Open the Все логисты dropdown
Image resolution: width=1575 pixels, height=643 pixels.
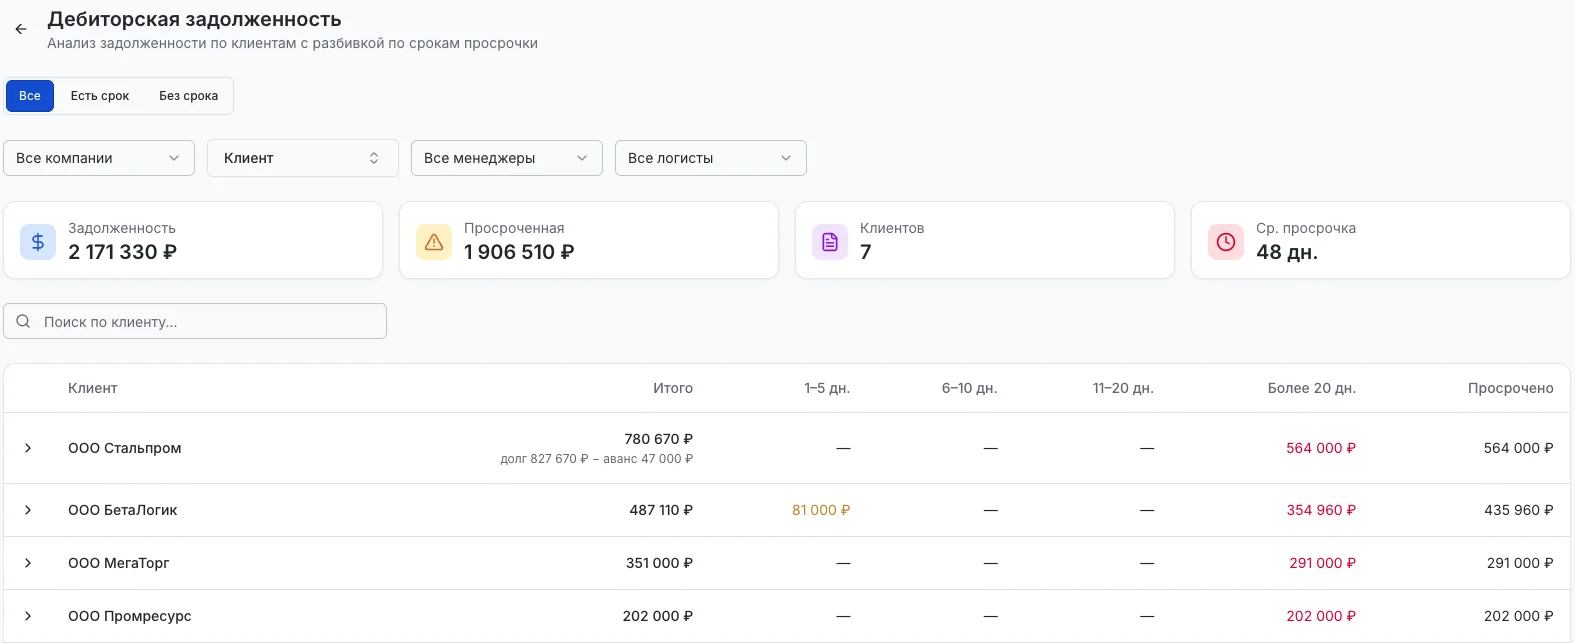[x=711, y=158]
